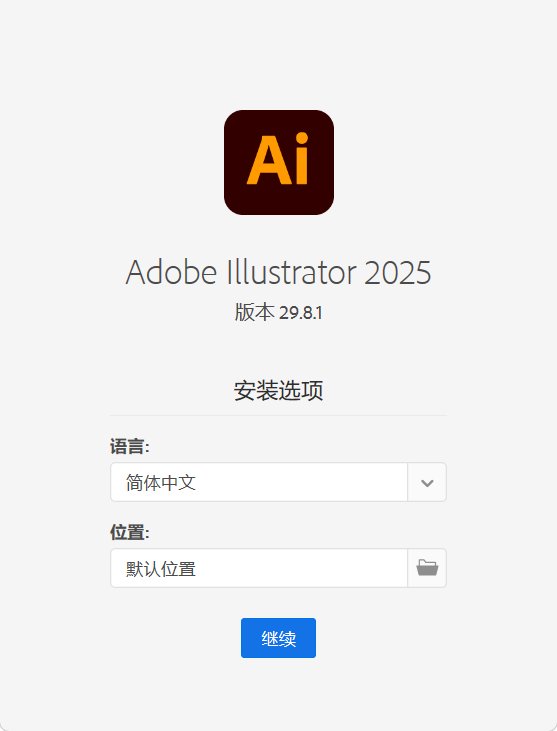Select the 简体中文 language combo box
This screenshot has width=557, height=731.
pos(278,483)
